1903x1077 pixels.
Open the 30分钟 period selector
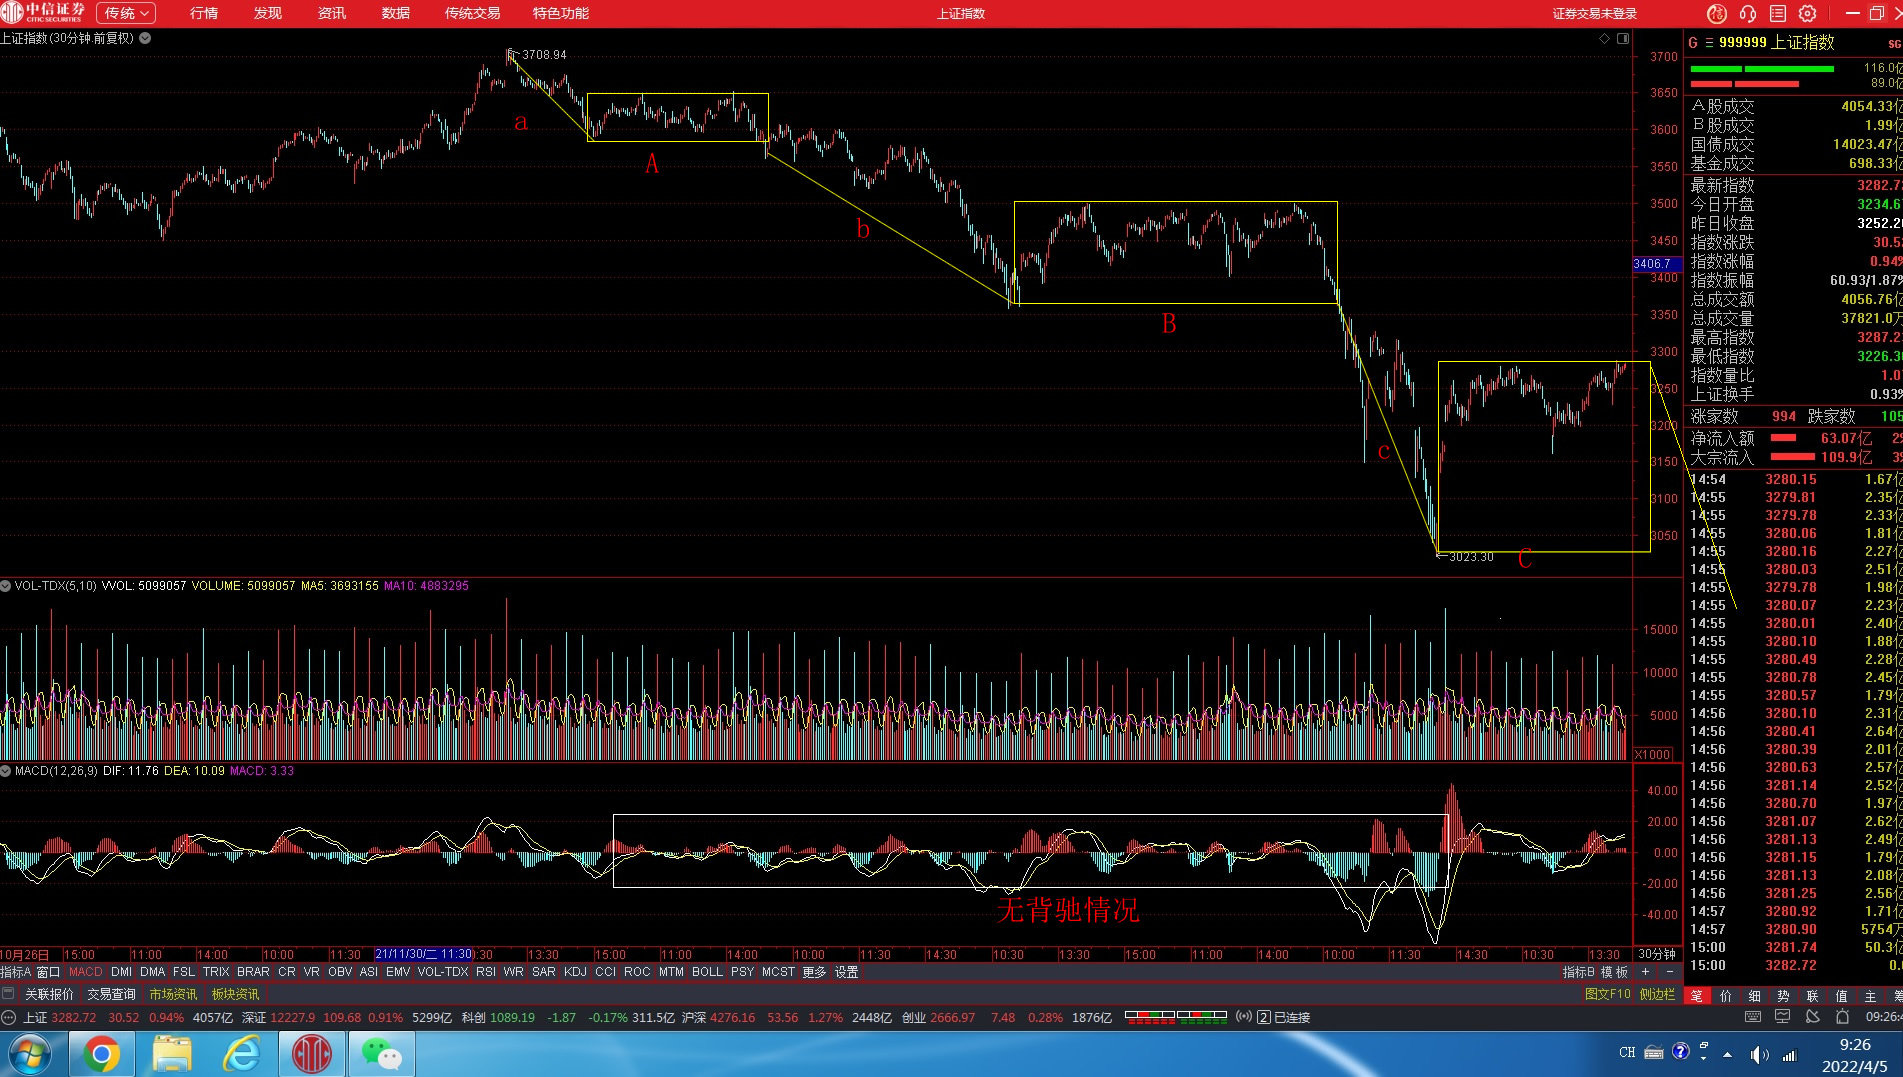tap(1657, 954)
